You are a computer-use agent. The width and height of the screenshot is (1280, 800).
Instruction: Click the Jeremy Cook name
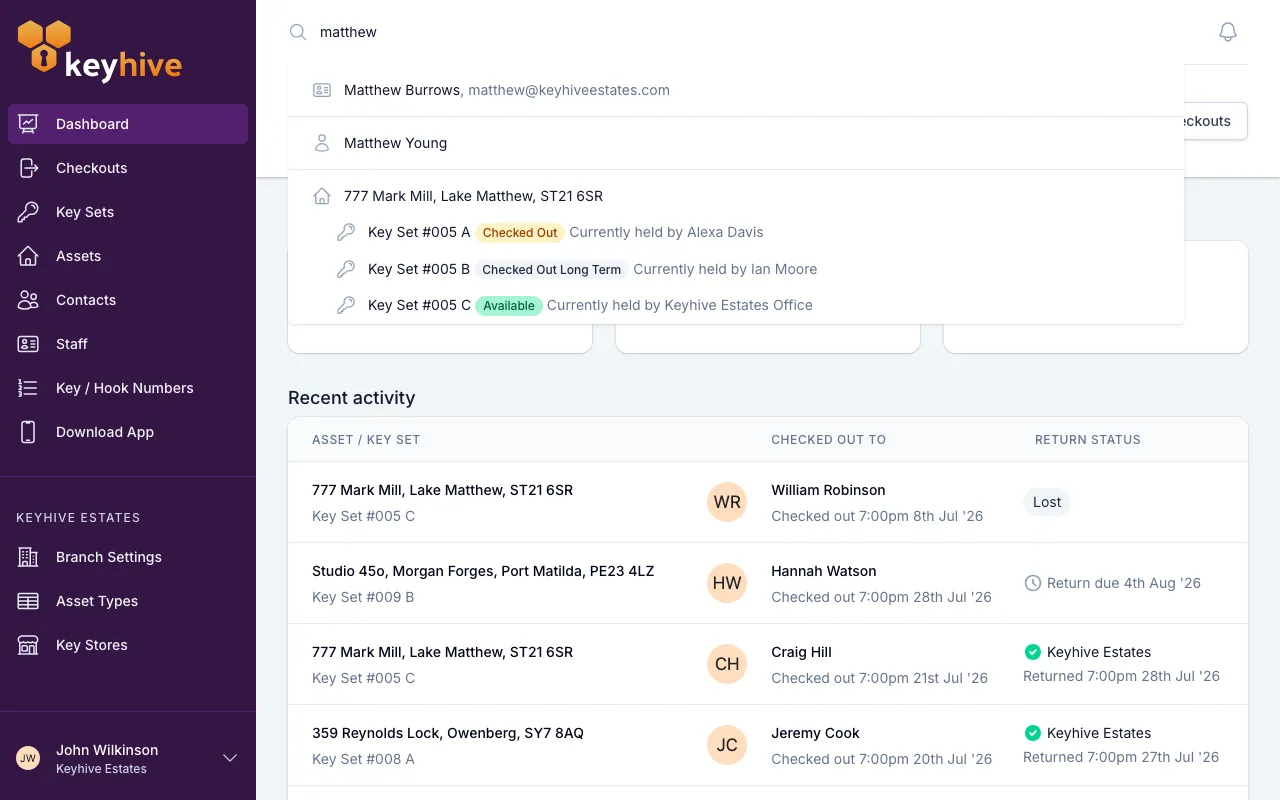tap(816, 733)
